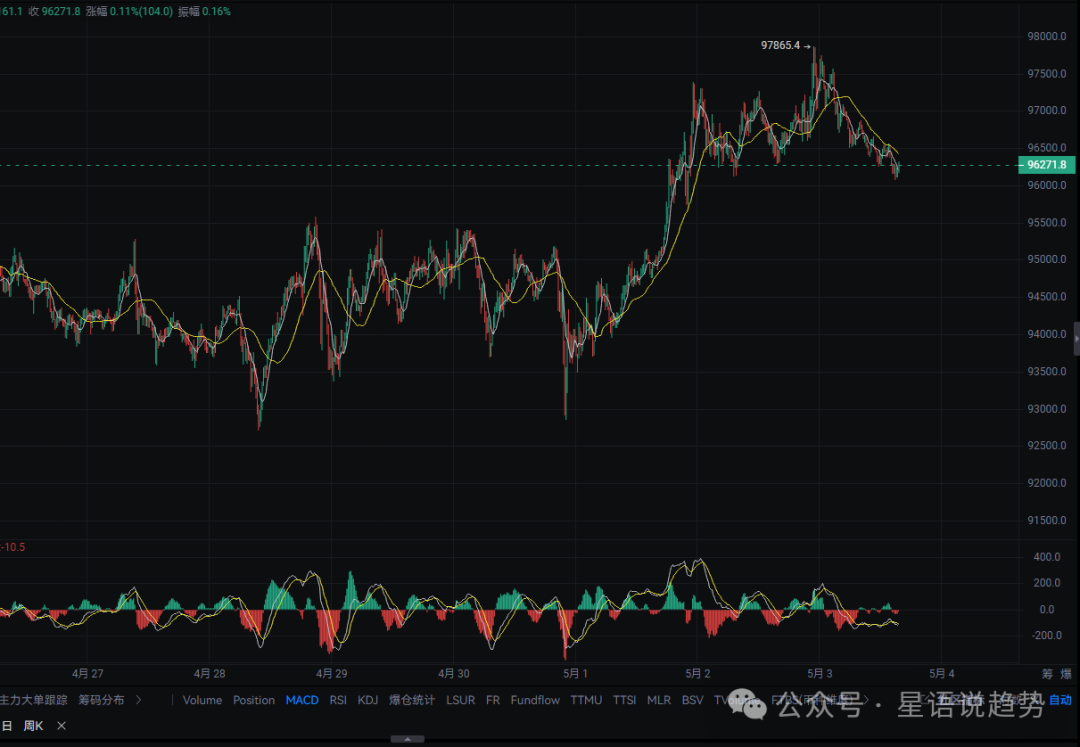Select the 周K weekly timeframe
1080x747 pixels.
coord(33,726)
